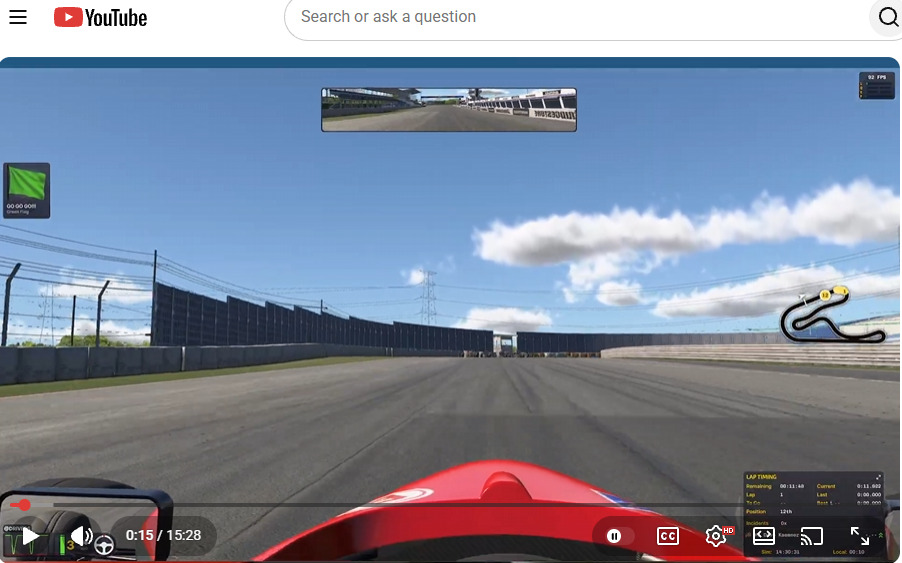Click the rear-view mirror overlay in the video
902x563 pixels.
tap(449, 110)
